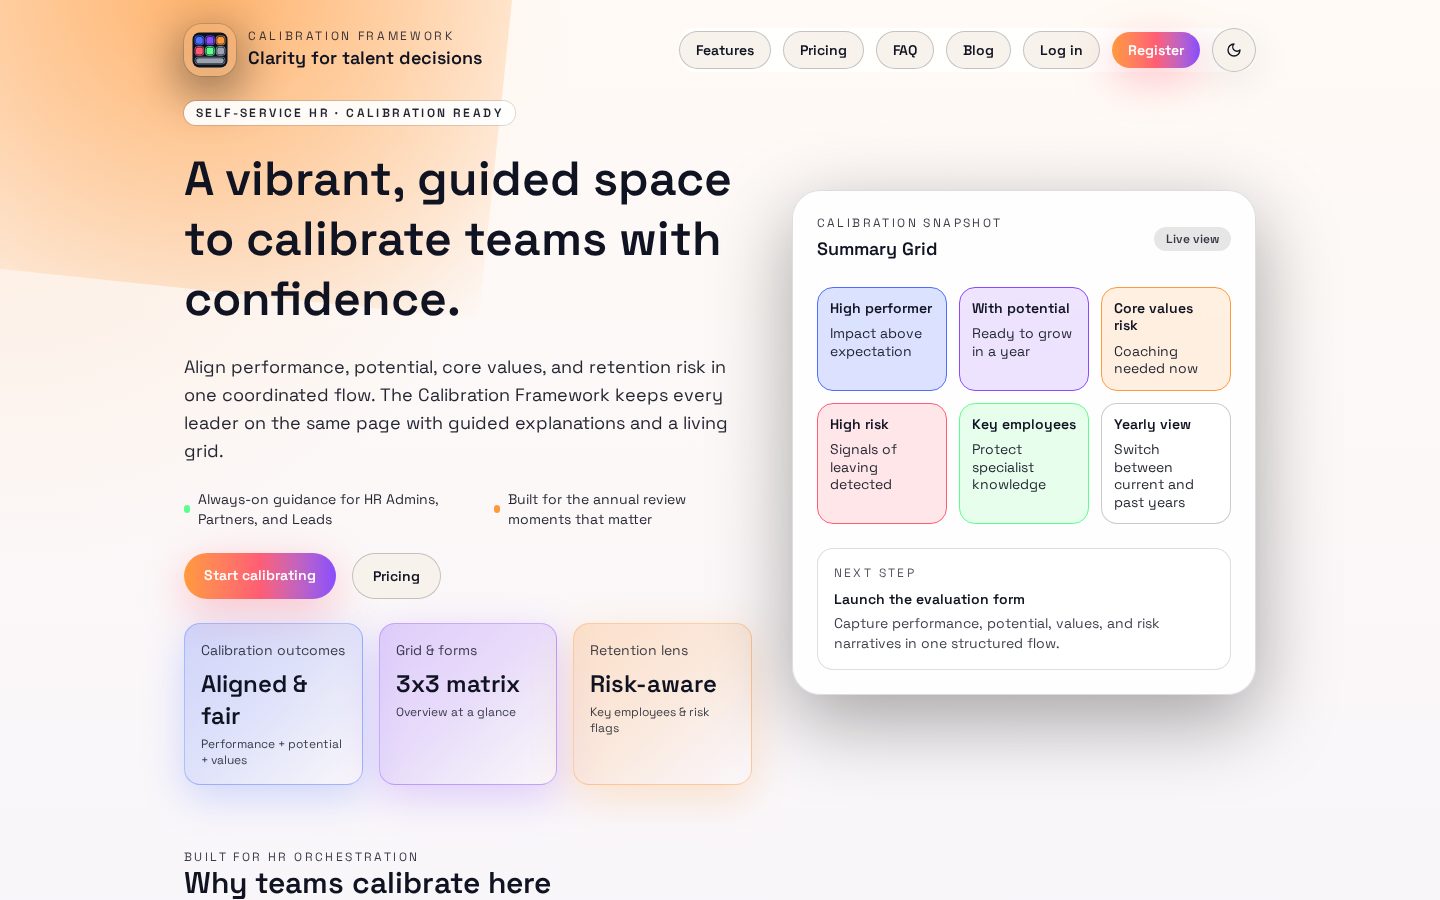Image resolution: width=1440 pixels, height=900 pixels.
Task: Click the Calibration Framework logo icon
Action: (210, 50)
